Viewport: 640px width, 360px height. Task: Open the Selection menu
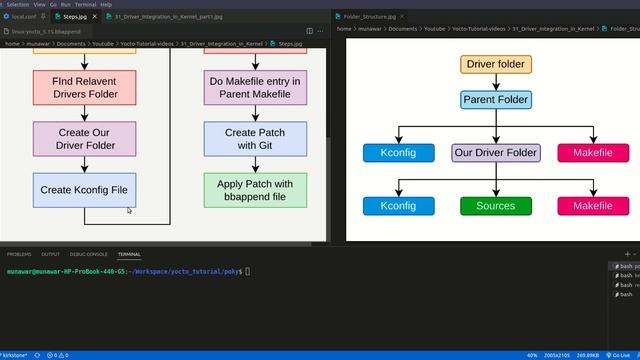pyautogui.click(x=18, y=4)
